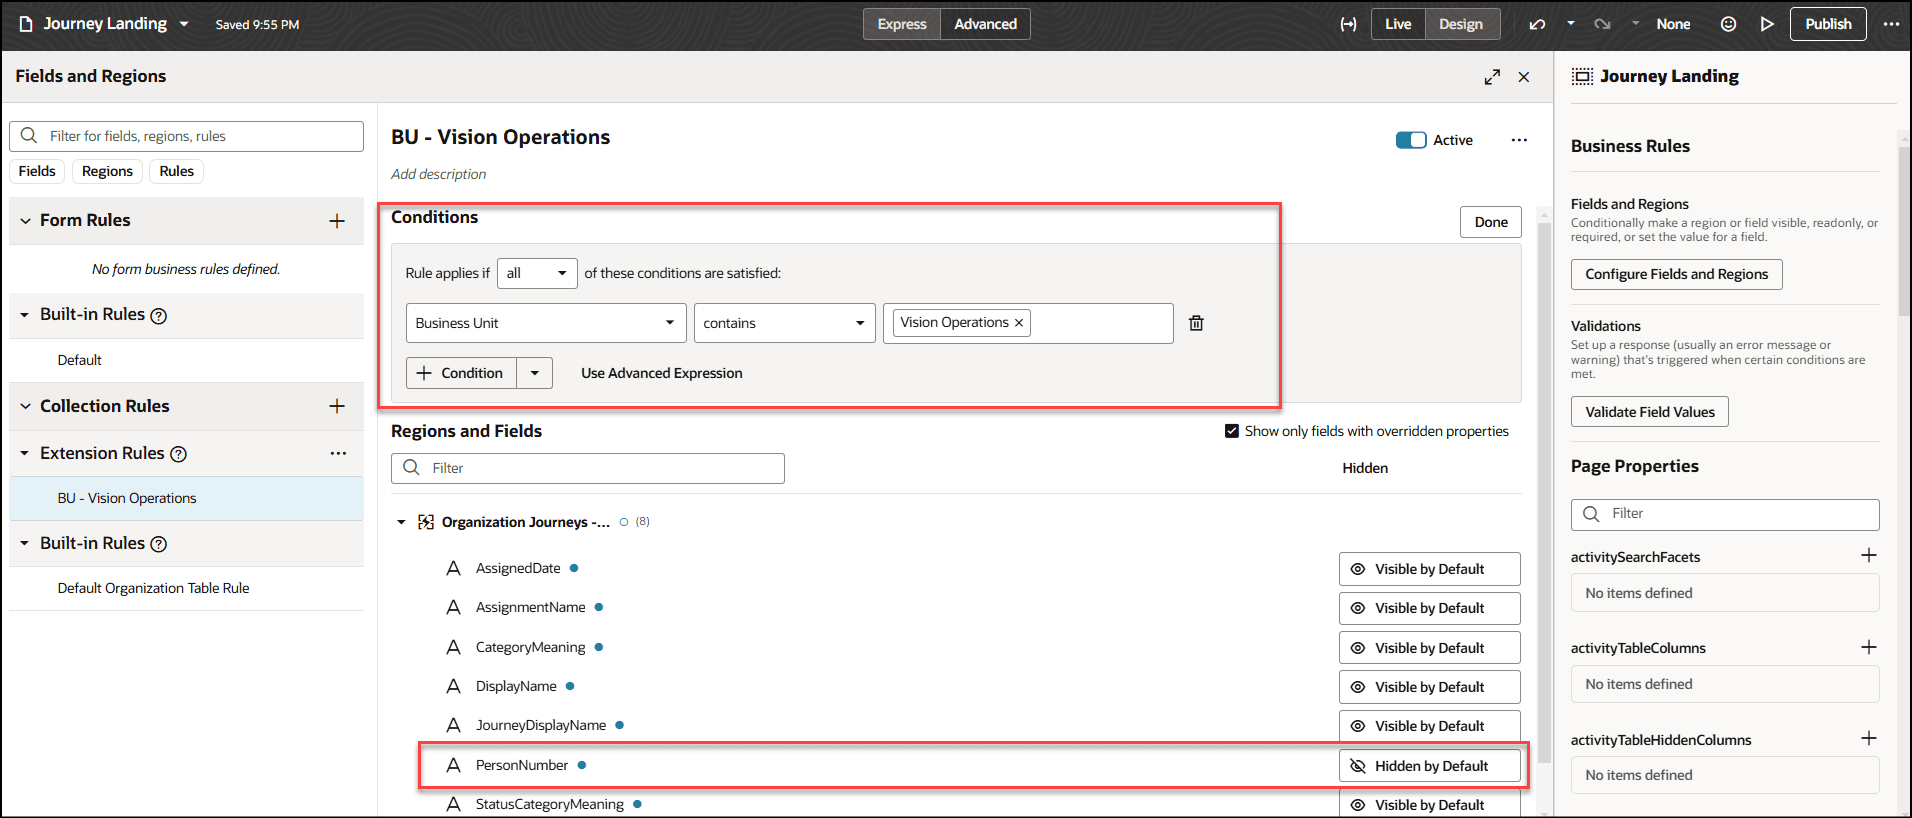Open help for Extension Rules
Screen dimensions: 1912x818
pos(178,454)
